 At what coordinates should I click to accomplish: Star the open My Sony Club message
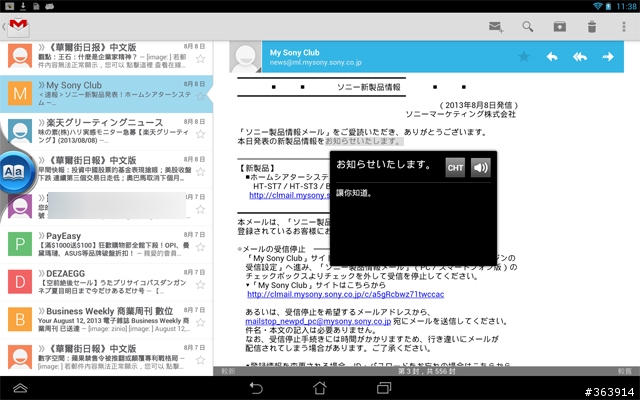[524, 57]
